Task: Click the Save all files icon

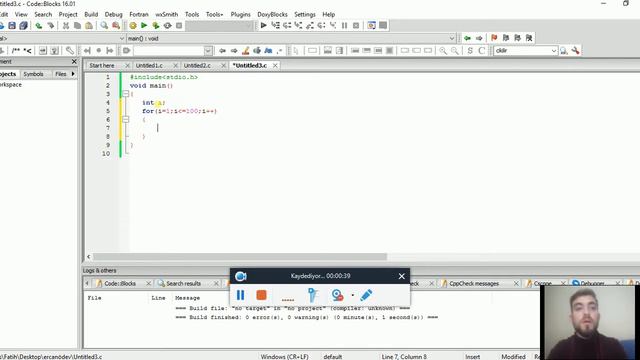Action: tap(23, 26)
